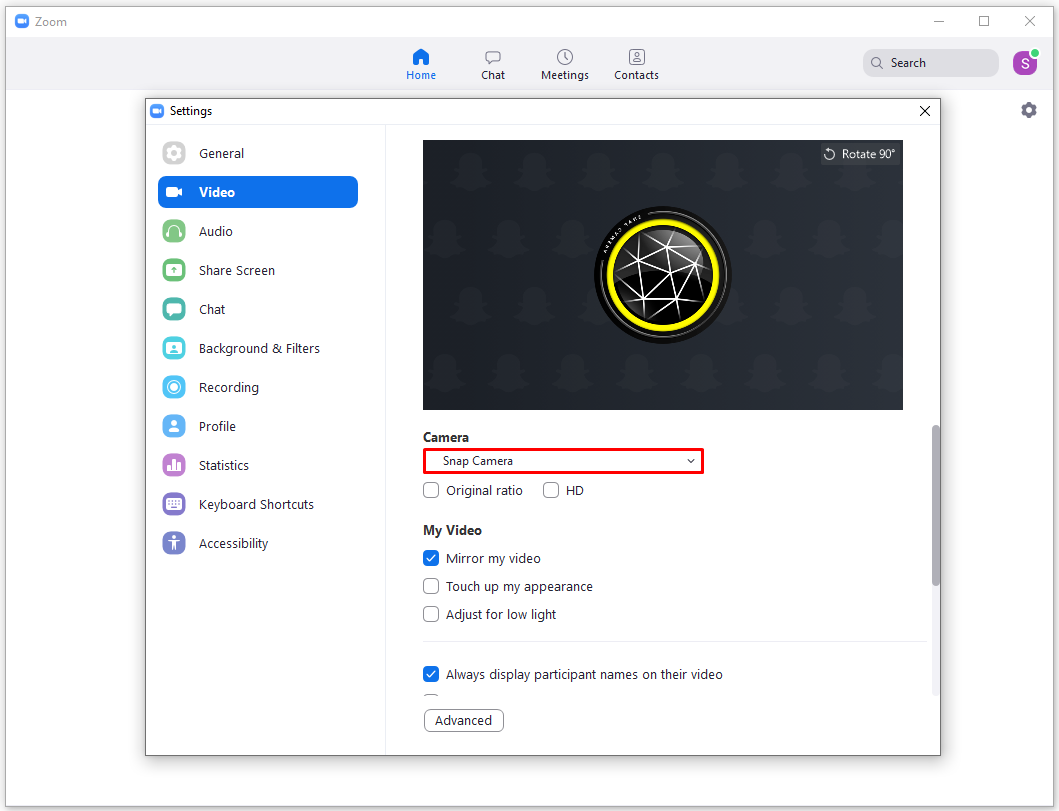Select Share Screen settings label

pyautogui.click(x=237, y=271)
